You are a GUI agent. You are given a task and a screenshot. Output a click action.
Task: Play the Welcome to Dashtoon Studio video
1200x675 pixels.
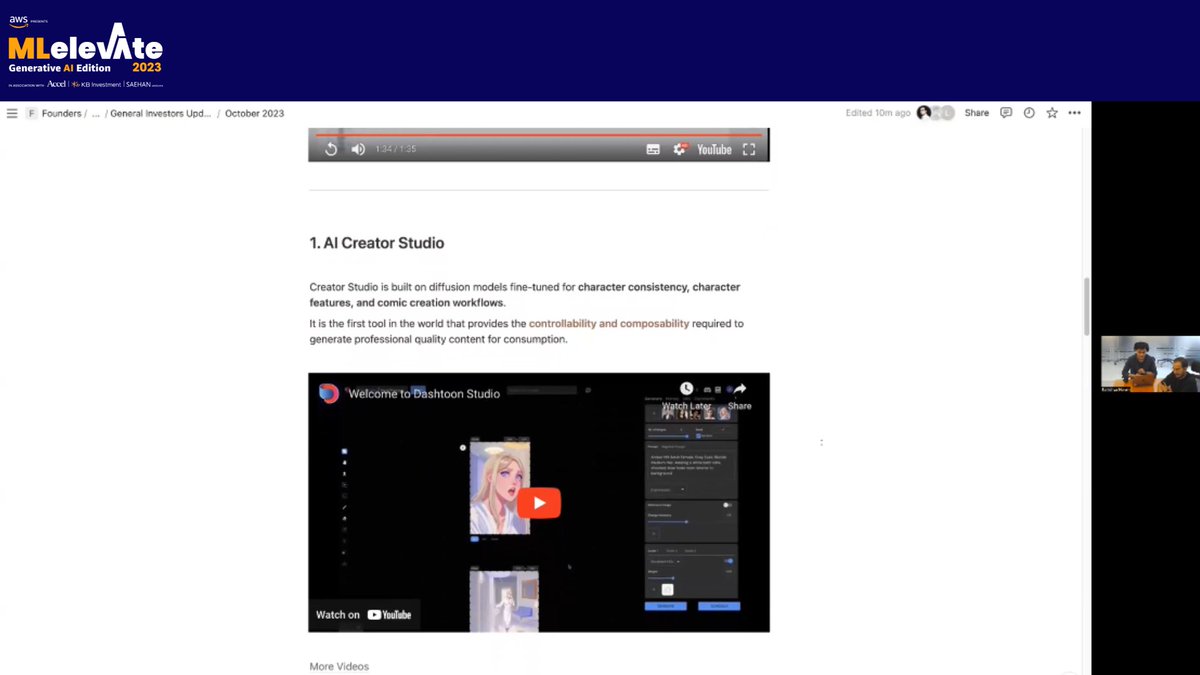pyautogui.click(x=539, y=503)
